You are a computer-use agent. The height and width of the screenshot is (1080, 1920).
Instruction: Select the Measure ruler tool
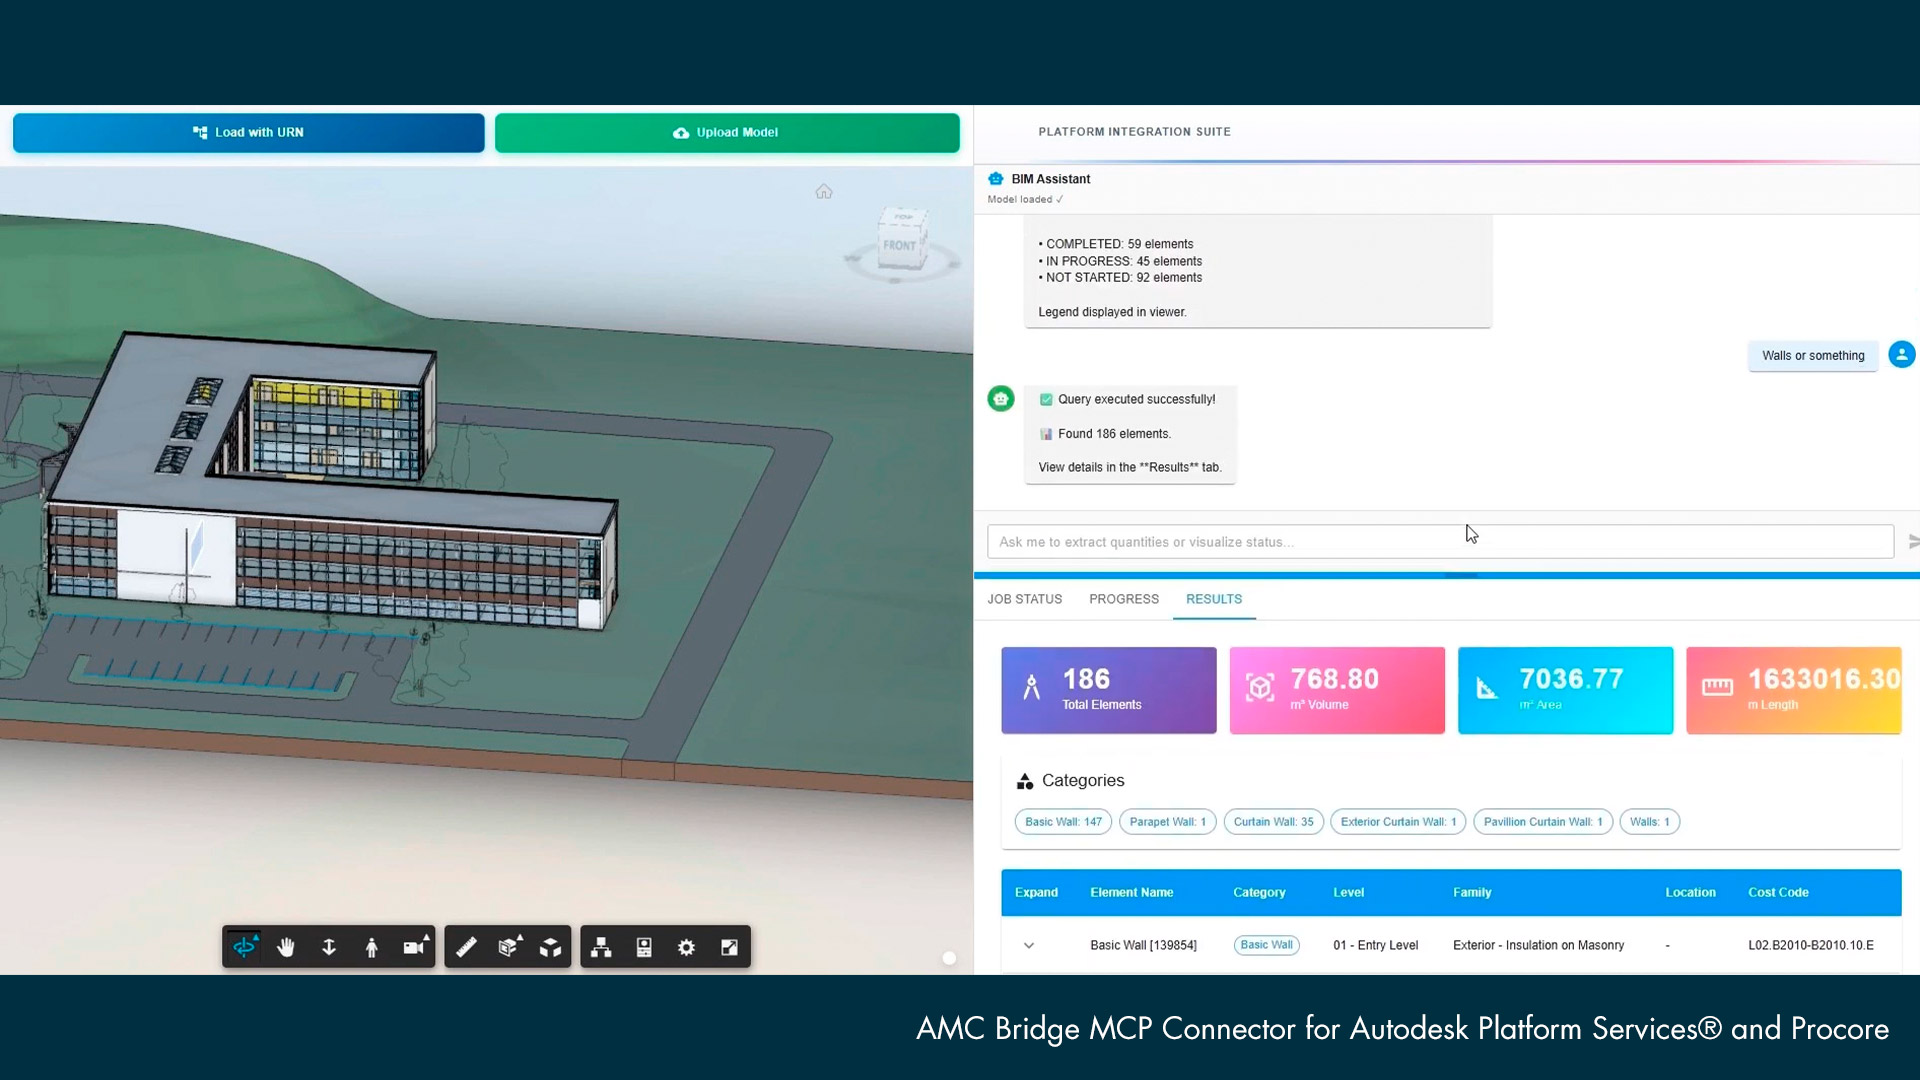click(466, 947)
